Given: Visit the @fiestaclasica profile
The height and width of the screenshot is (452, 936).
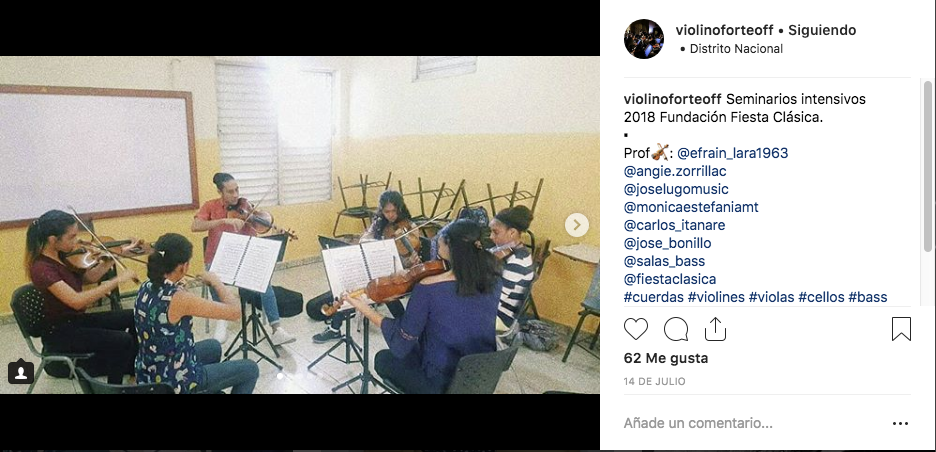Looking at the screenshot, I should (x=670, y=279).
